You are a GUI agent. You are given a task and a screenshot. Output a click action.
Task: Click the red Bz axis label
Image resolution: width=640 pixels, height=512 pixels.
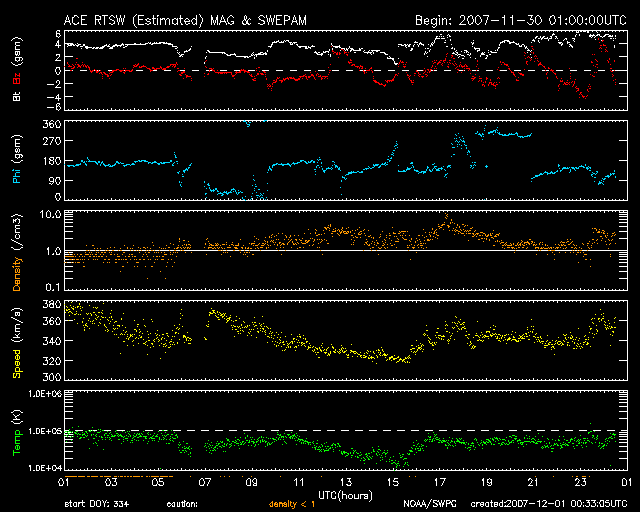pos(17,78)
